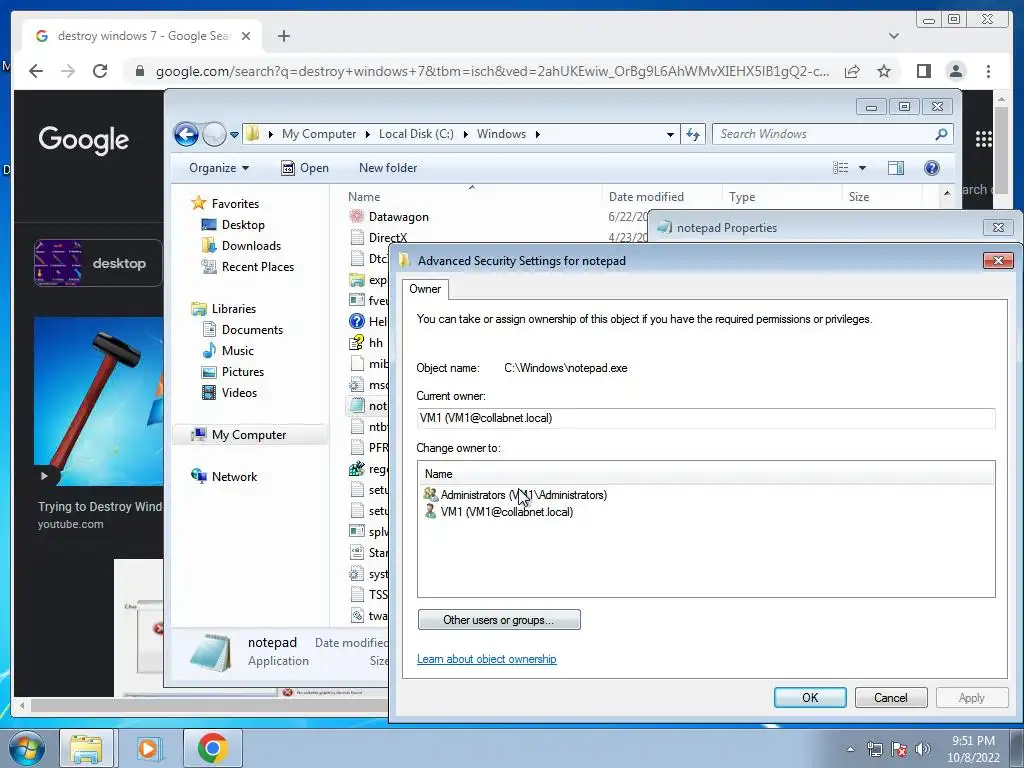Screen dimensions: 1024x768
Task: Select My Computer in navigation pane
Action: [249, 435]
